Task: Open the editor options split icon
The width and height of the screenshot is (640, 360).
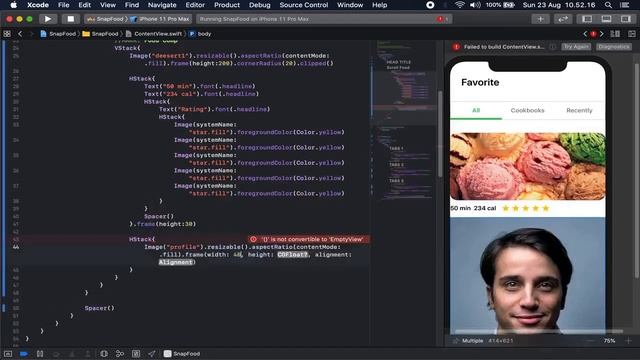Action: [x=615, y=34]
